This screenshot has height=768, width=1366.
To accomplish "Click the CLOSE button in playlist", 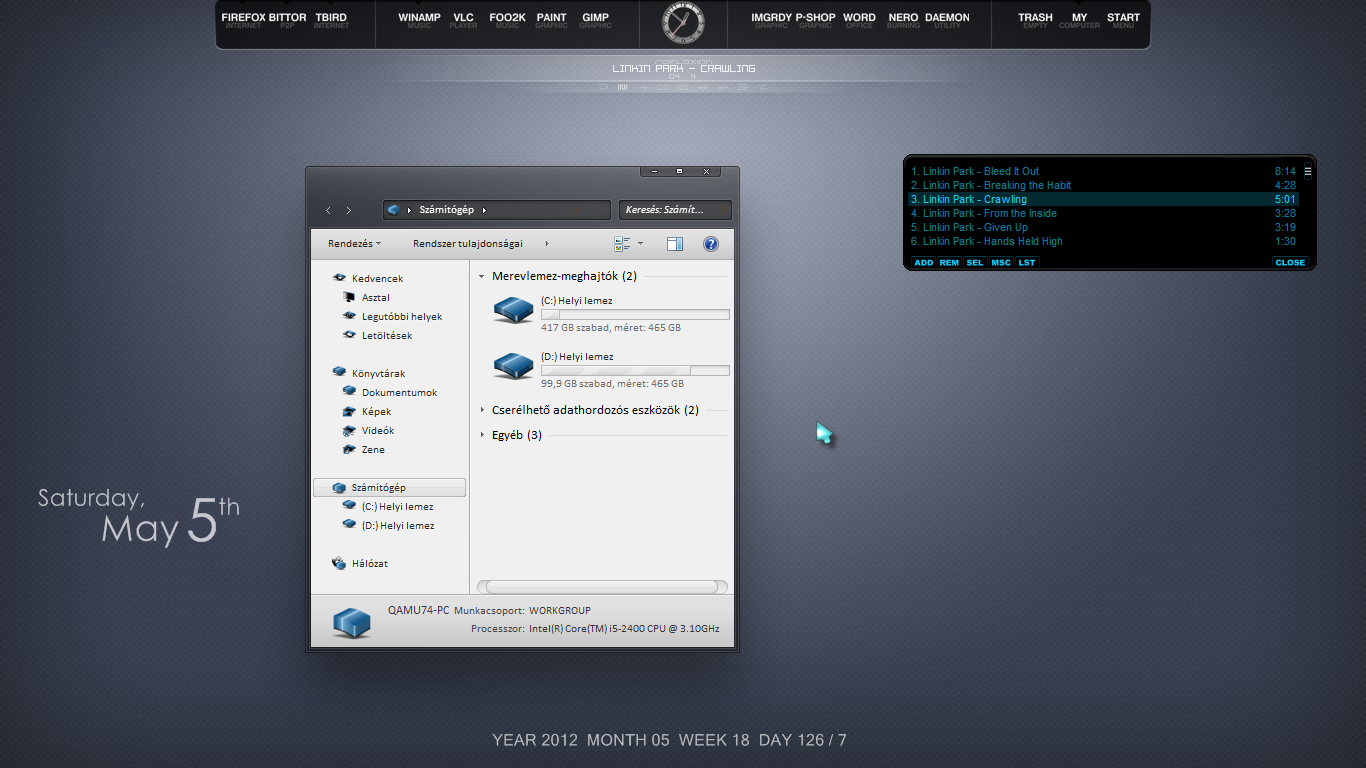I will pos(1290,262).
